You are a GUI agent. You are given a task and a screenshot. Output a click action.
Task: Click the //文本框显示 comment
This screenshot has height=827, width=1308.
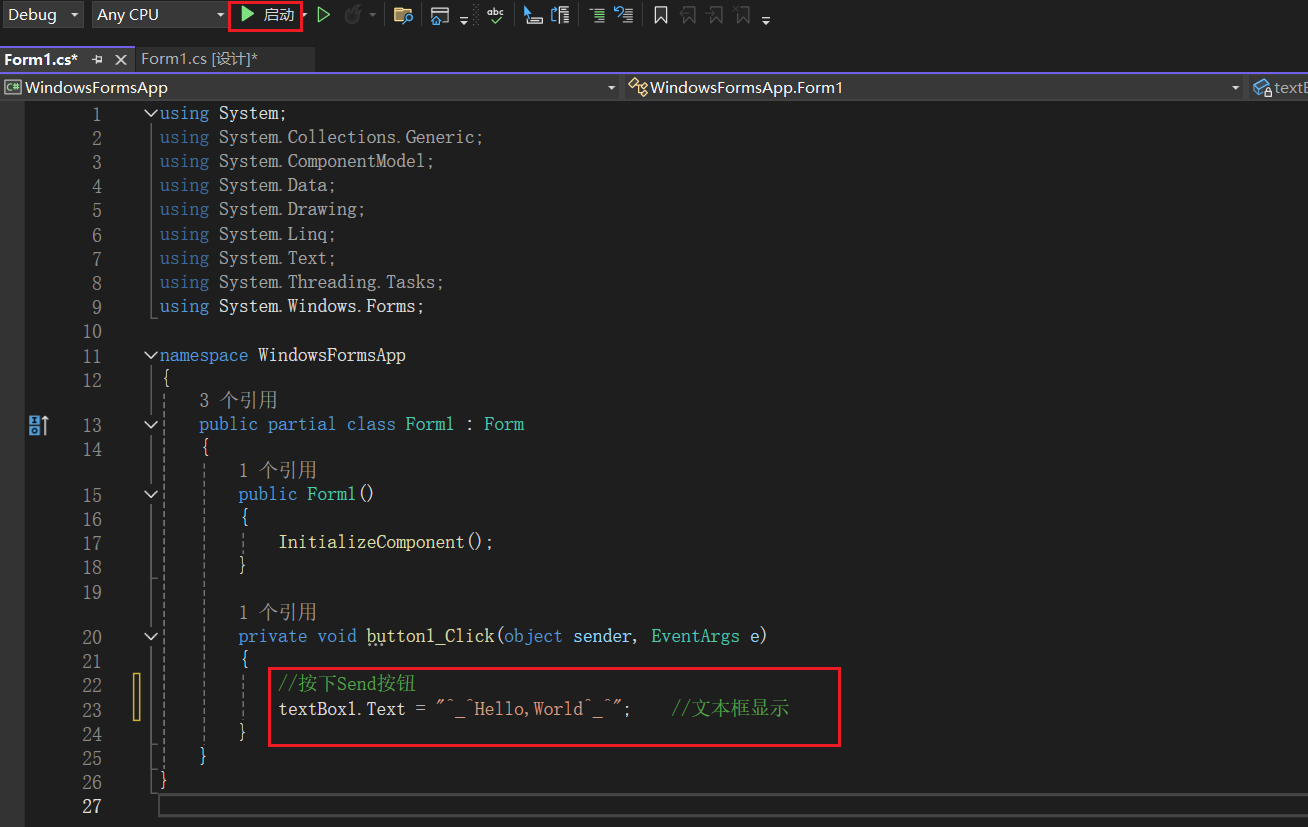730,709
